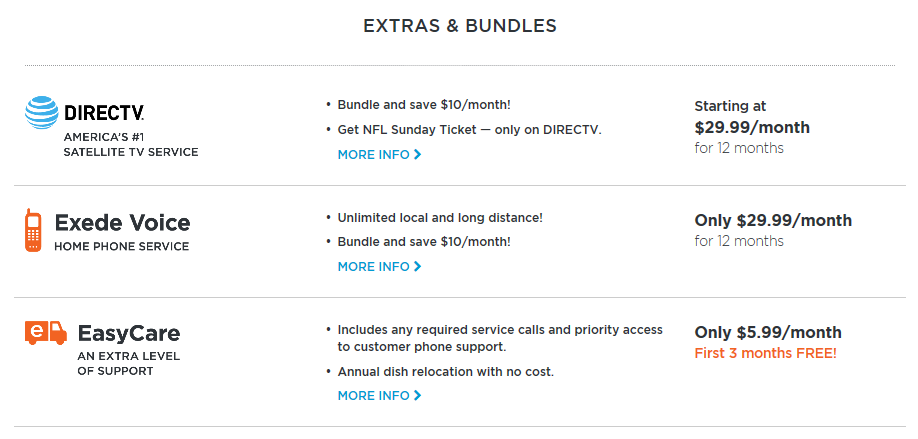Open MORE INFO link under Exede Voice
Screen dimensions: 918x439
[x=379, y=266]
